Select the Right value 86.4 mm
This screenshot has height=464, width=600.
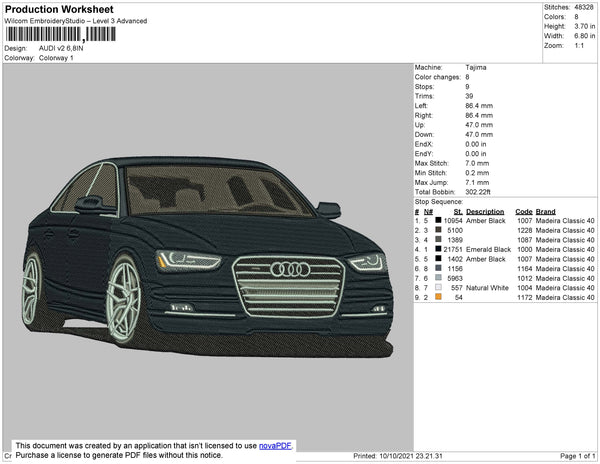tap(479, 116)
